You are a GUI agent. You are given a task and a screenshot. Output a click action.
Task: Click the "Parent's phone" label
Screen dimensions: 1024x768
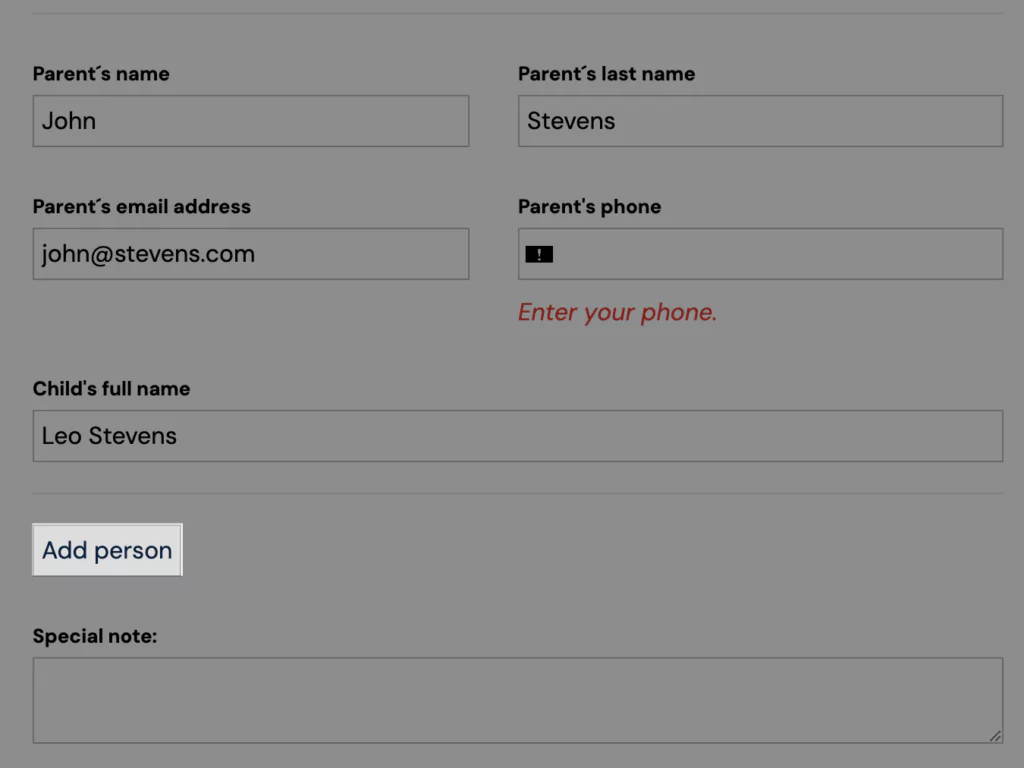tap(589, 206)
